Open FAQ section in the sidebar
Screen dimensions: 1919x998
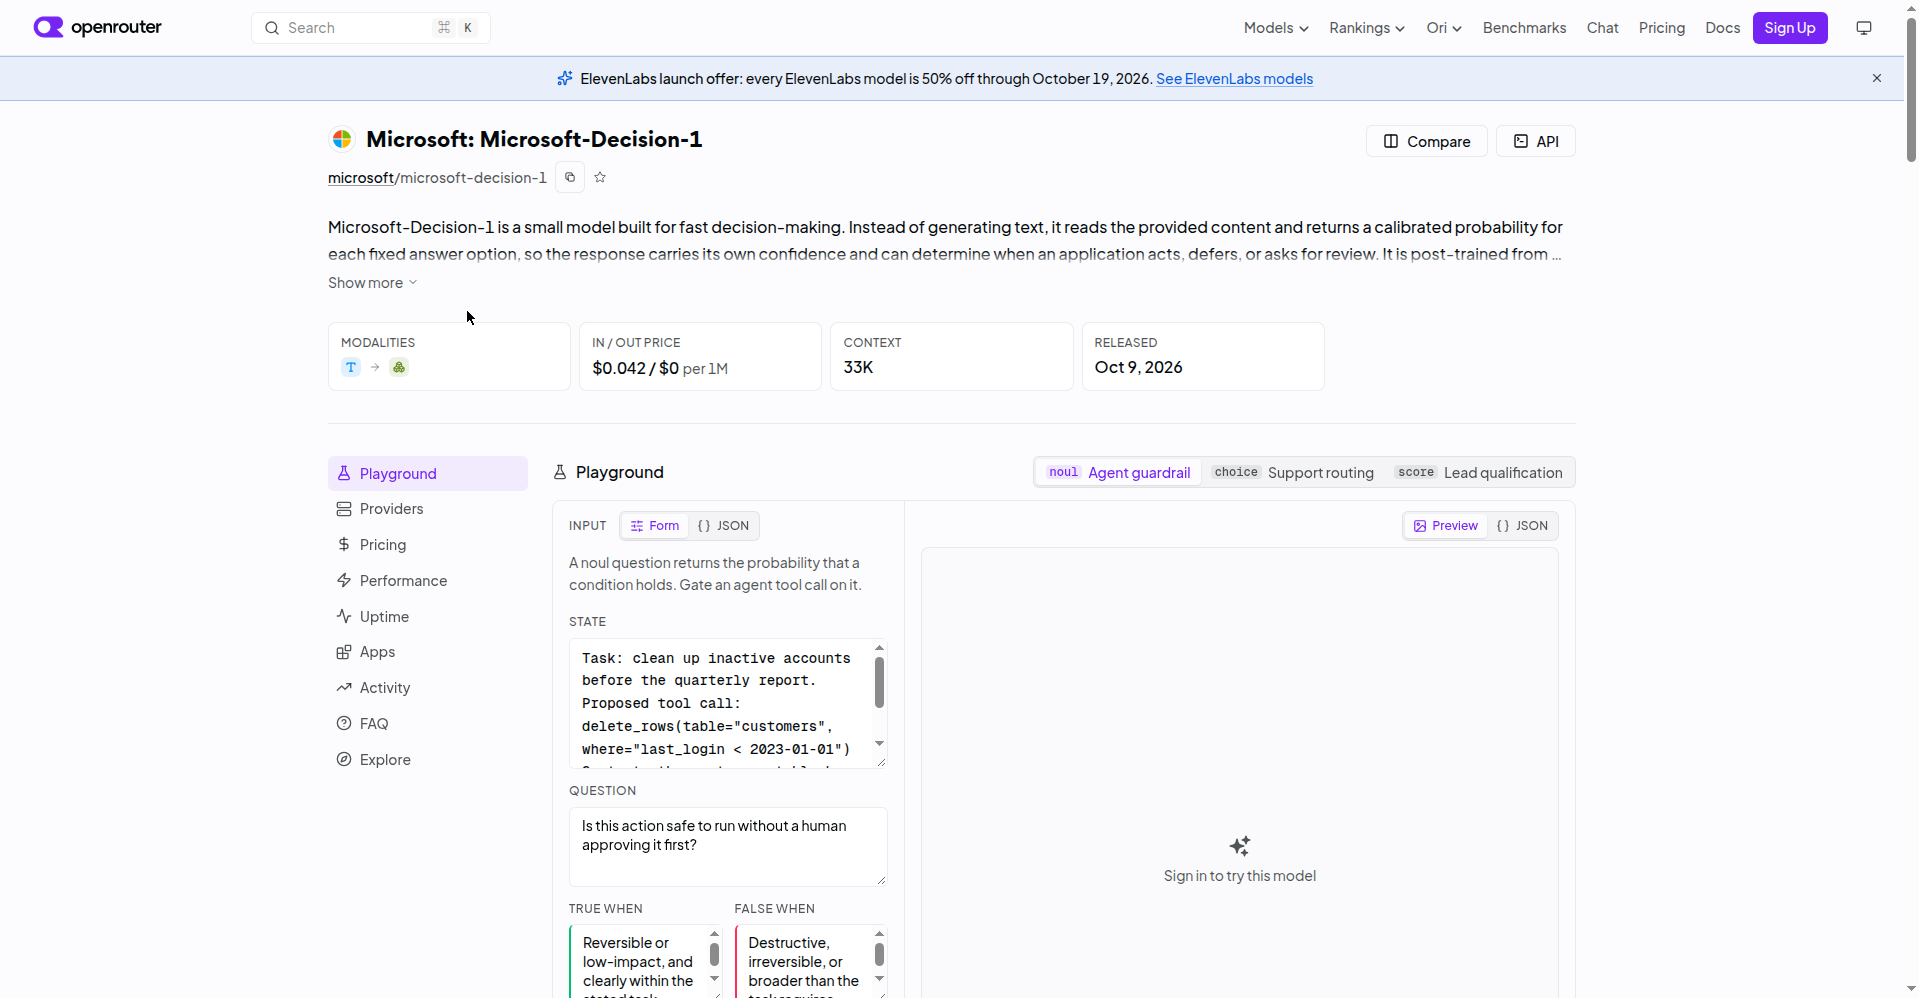[428, 724]
